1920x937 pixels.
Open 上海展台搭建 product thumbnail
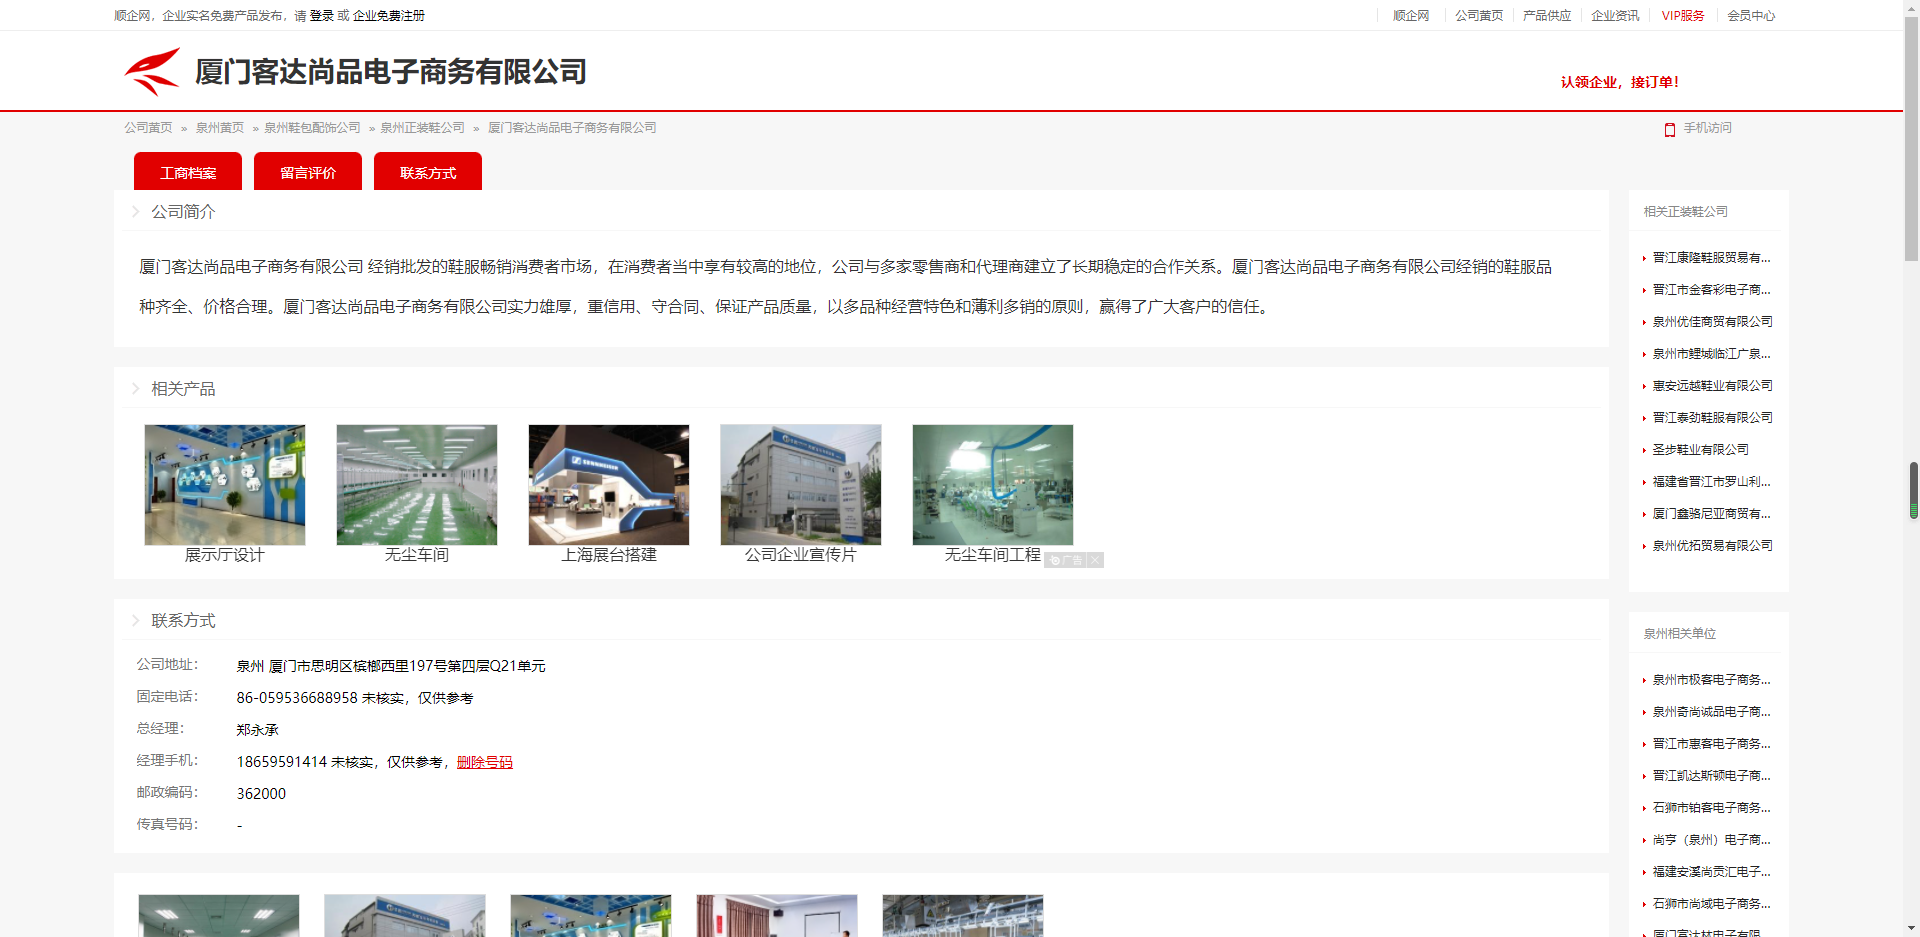tap(609, 485)
